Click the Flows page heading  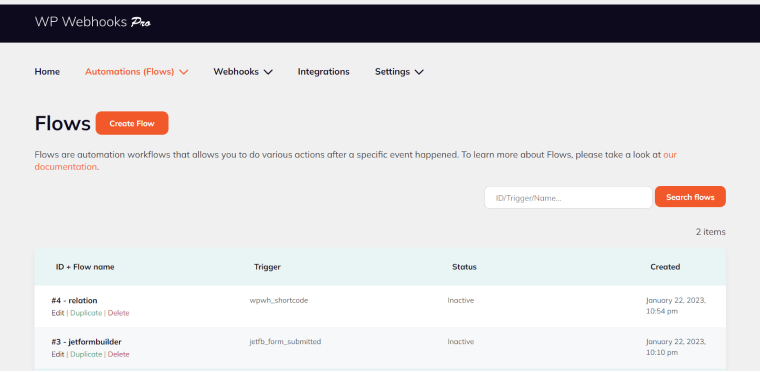(x=63, y=124)
